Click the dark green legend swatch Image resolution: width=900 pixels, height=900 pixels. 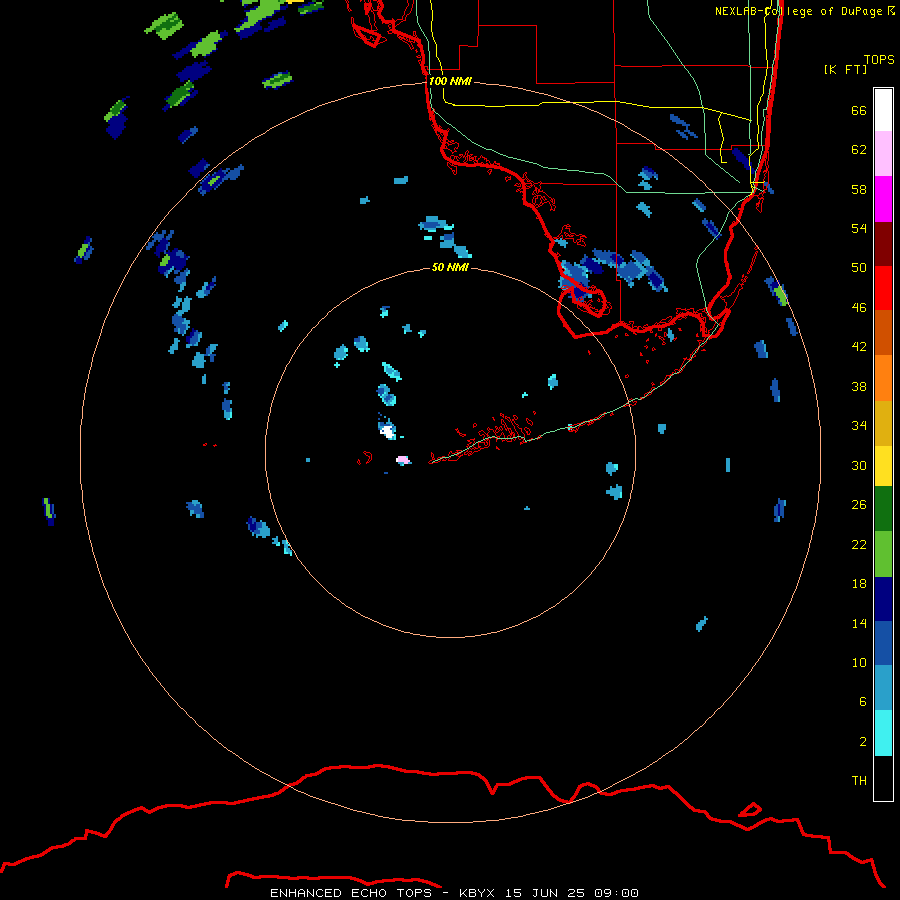[883, 509]
